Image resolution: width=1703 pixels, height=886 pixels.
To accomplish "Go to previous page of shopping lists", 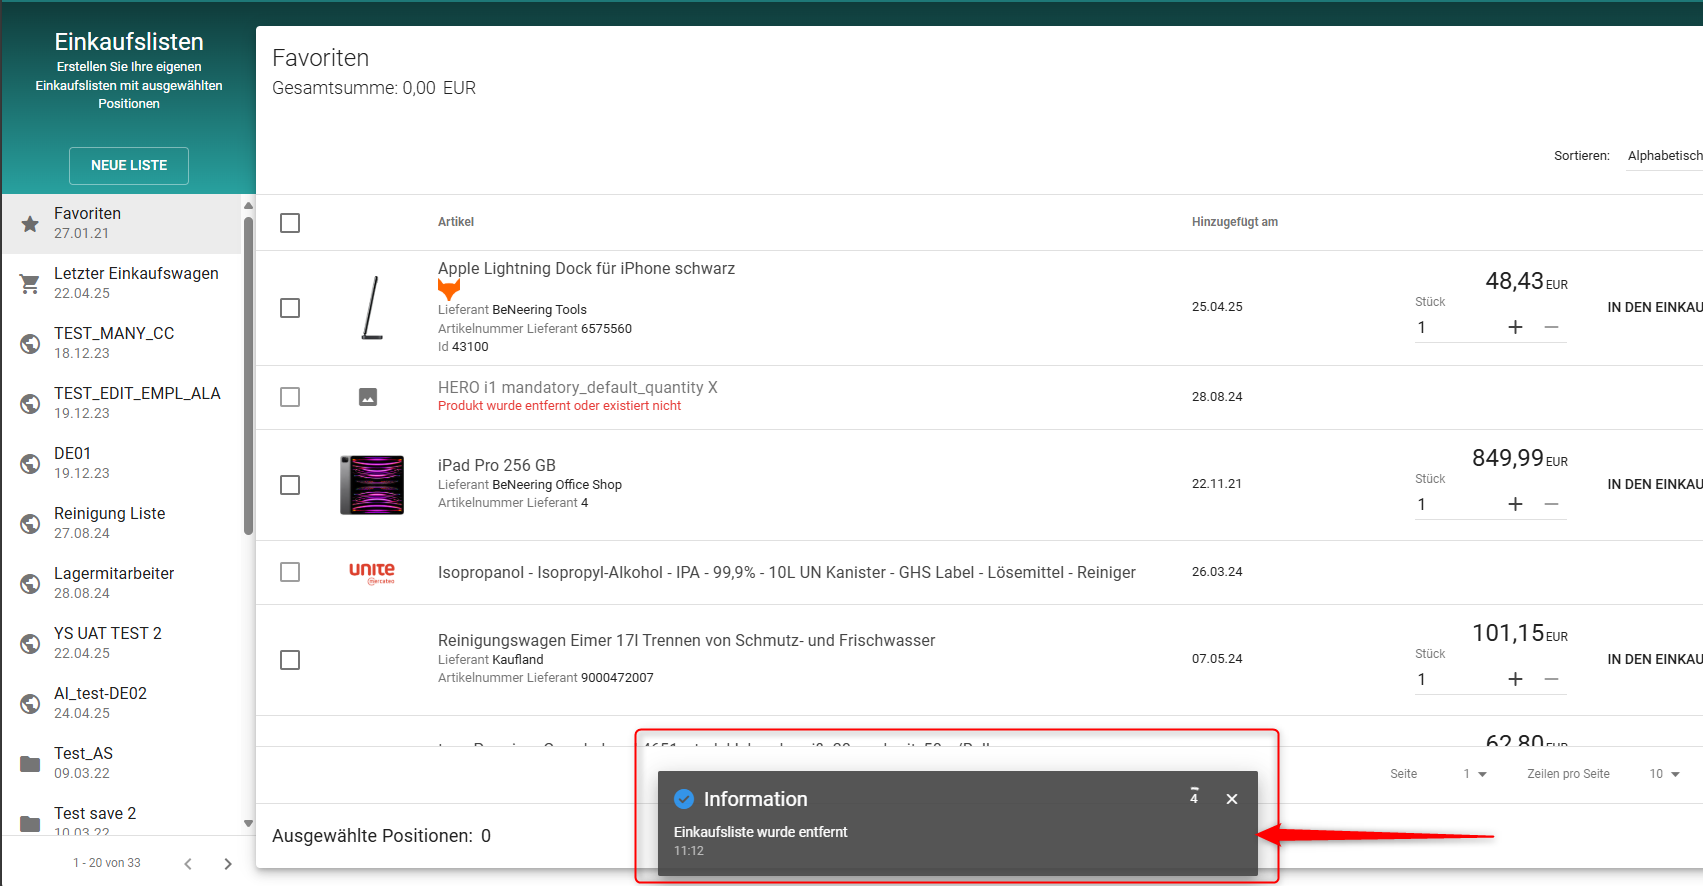I will pos(188,864).
